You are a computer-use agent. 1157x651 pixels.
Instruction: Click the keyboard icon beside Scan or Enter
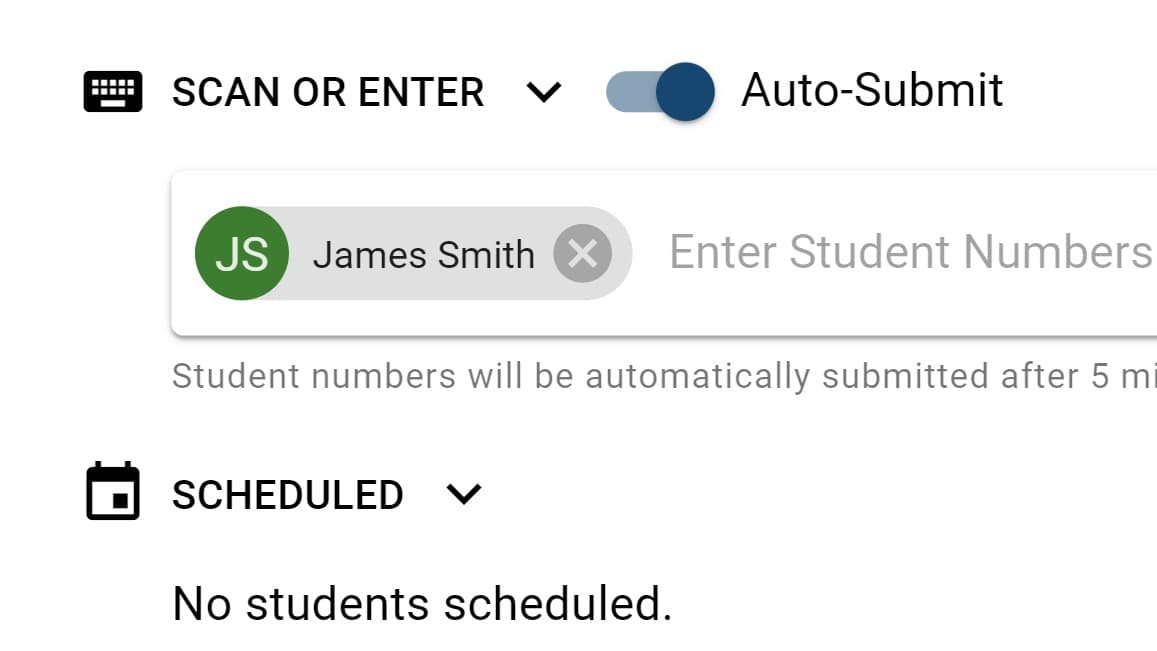[x=113, y=92]
